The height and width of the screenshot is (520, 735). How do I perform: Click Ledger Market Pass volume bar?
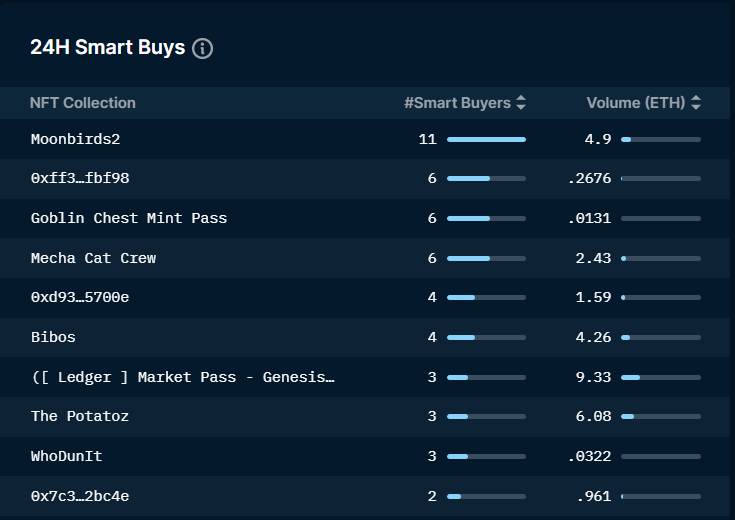tap(660, 377)
